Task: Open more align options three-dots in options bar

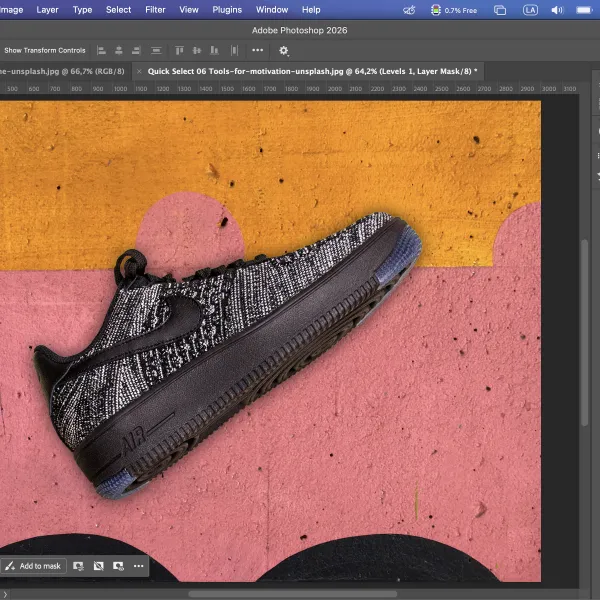Action: [x=258, y=50]
